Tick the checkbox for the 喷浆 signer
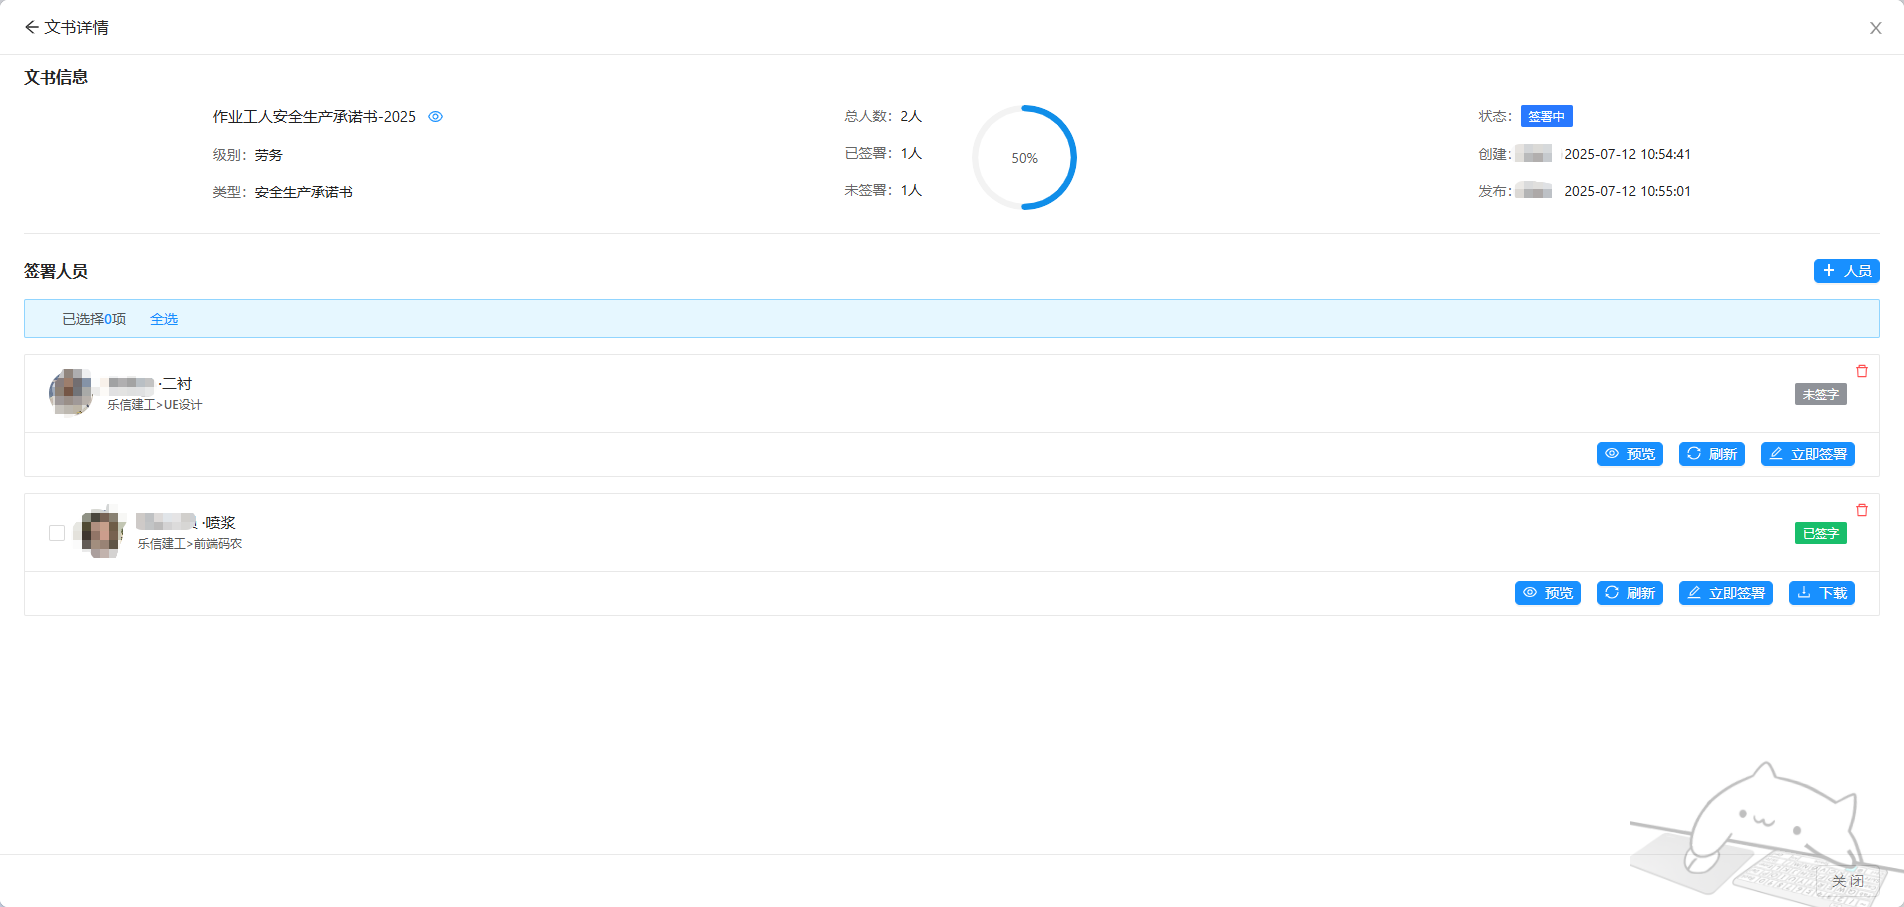 click(57, 533)
